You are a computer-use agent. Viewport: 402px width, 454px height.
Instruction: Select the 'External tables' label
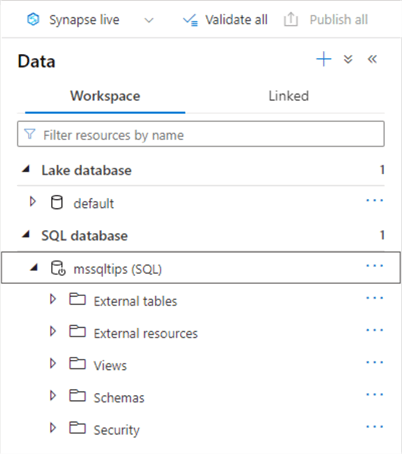point(135,301)
